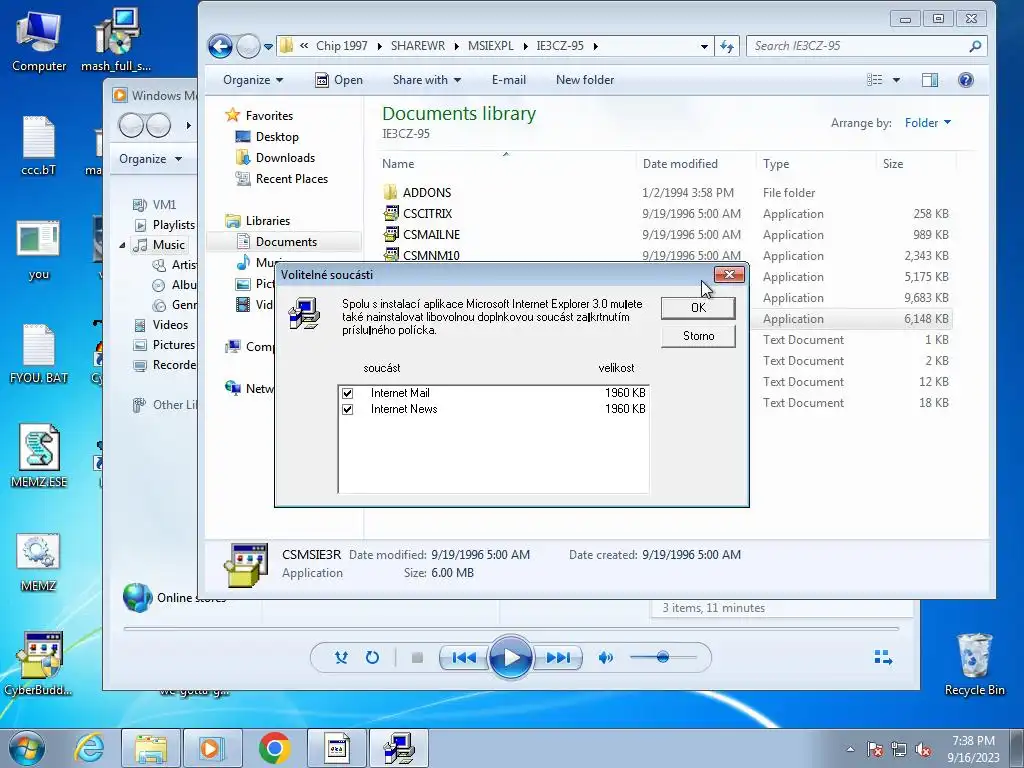
Task: Collapse the Music node in Media Player
Action: pyautogui.click(x=123, y=246)
